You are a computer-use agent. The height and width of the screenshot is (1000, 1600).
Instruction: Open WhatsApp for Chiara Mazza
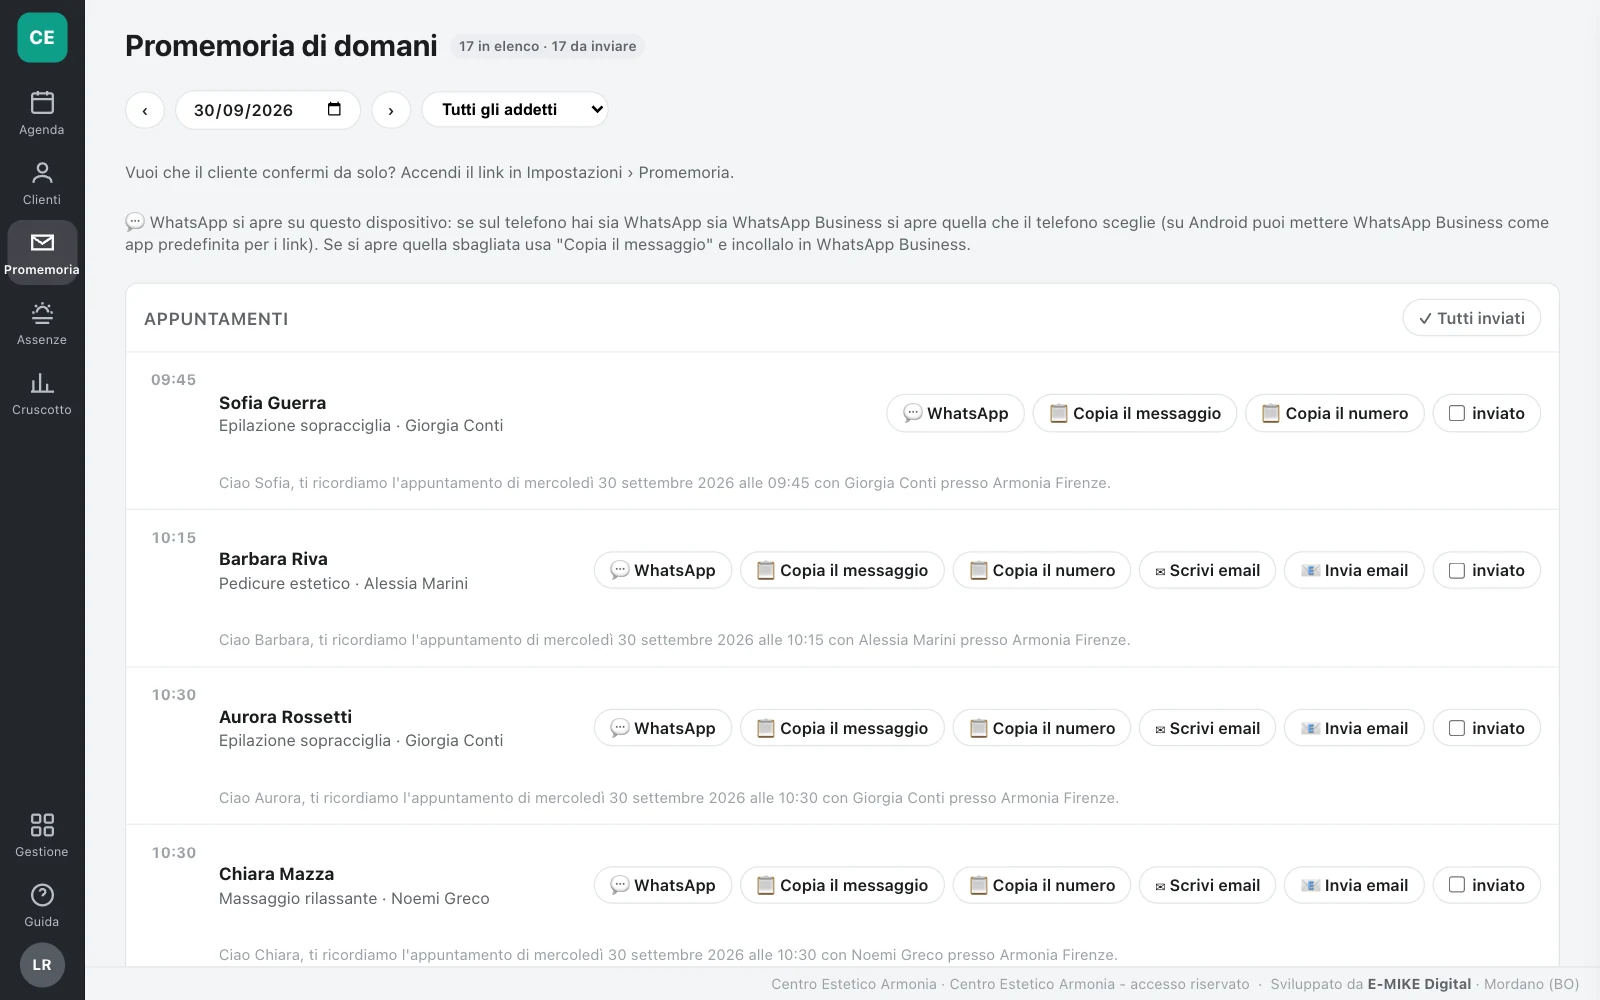pos(663,885)
